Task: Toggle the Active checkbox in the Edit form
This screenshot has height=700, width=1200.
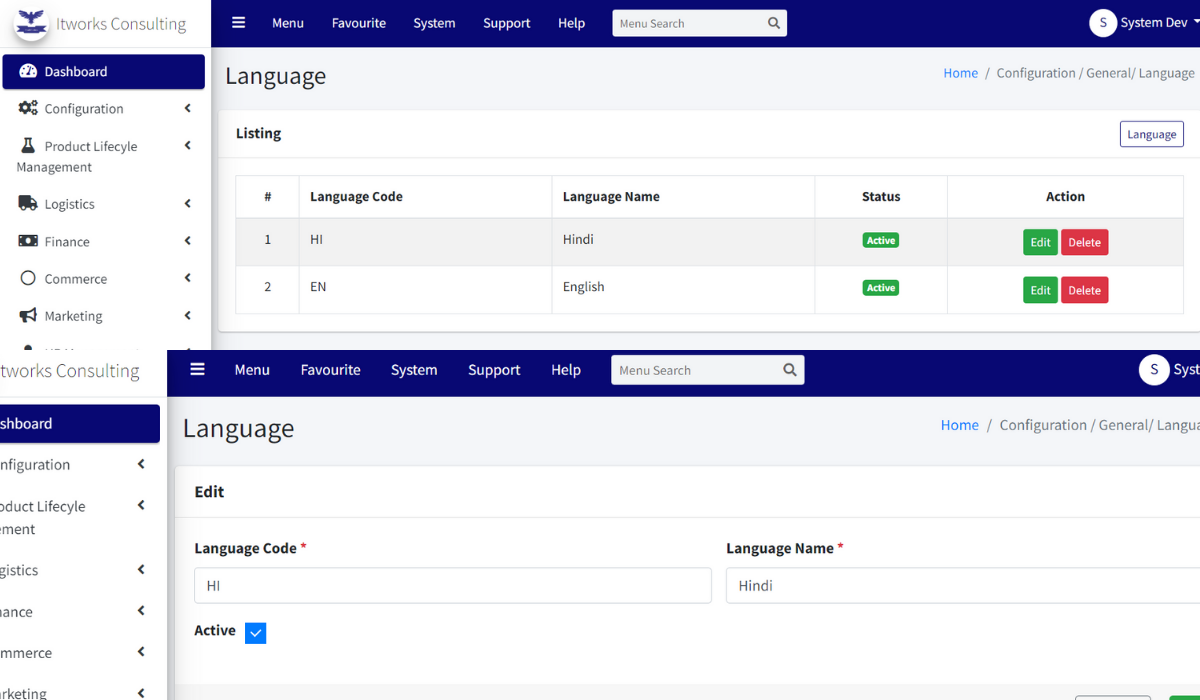Action: (256, 632)
